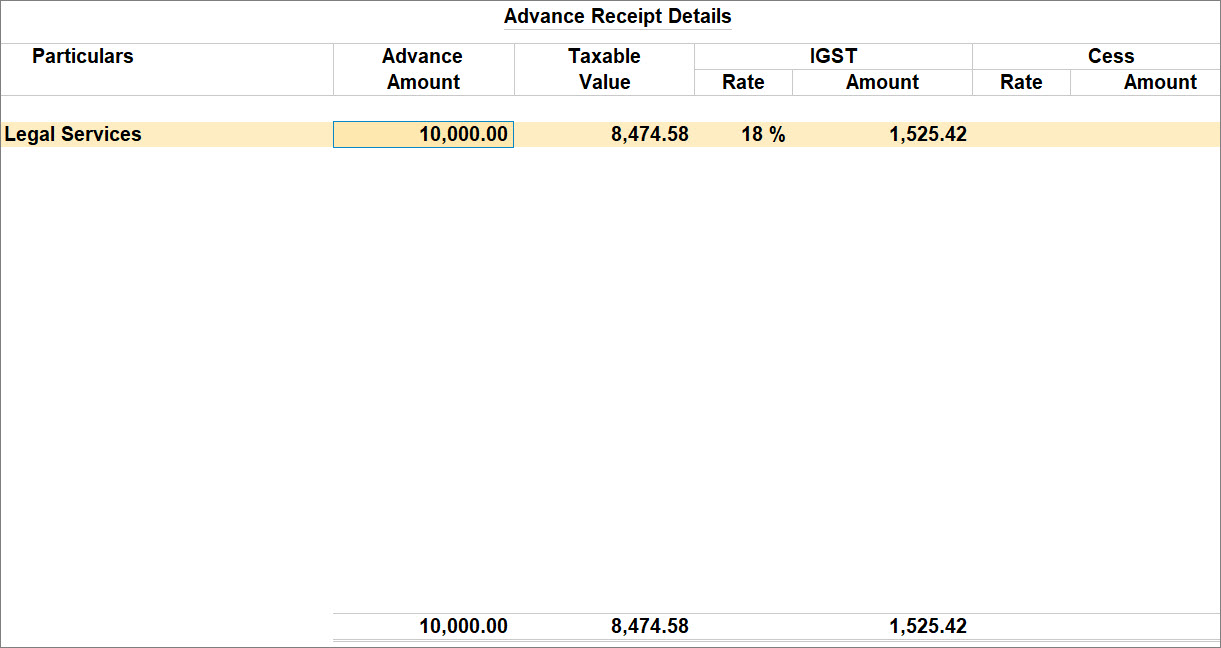Click the Rate subheader under IGST
The image size is (1221, 648).
click(743, 82)
